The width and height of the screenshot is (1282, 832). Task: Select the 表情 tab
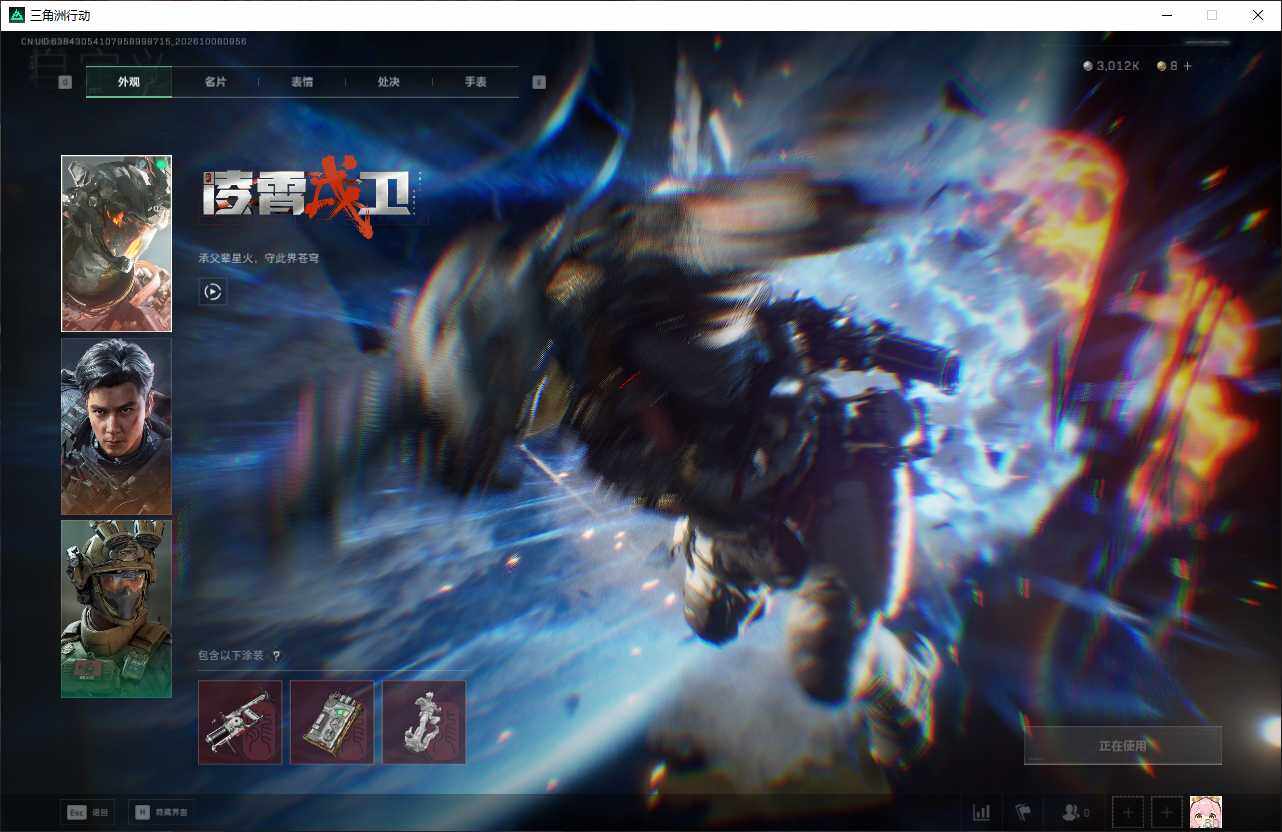(x=302, y=82)
